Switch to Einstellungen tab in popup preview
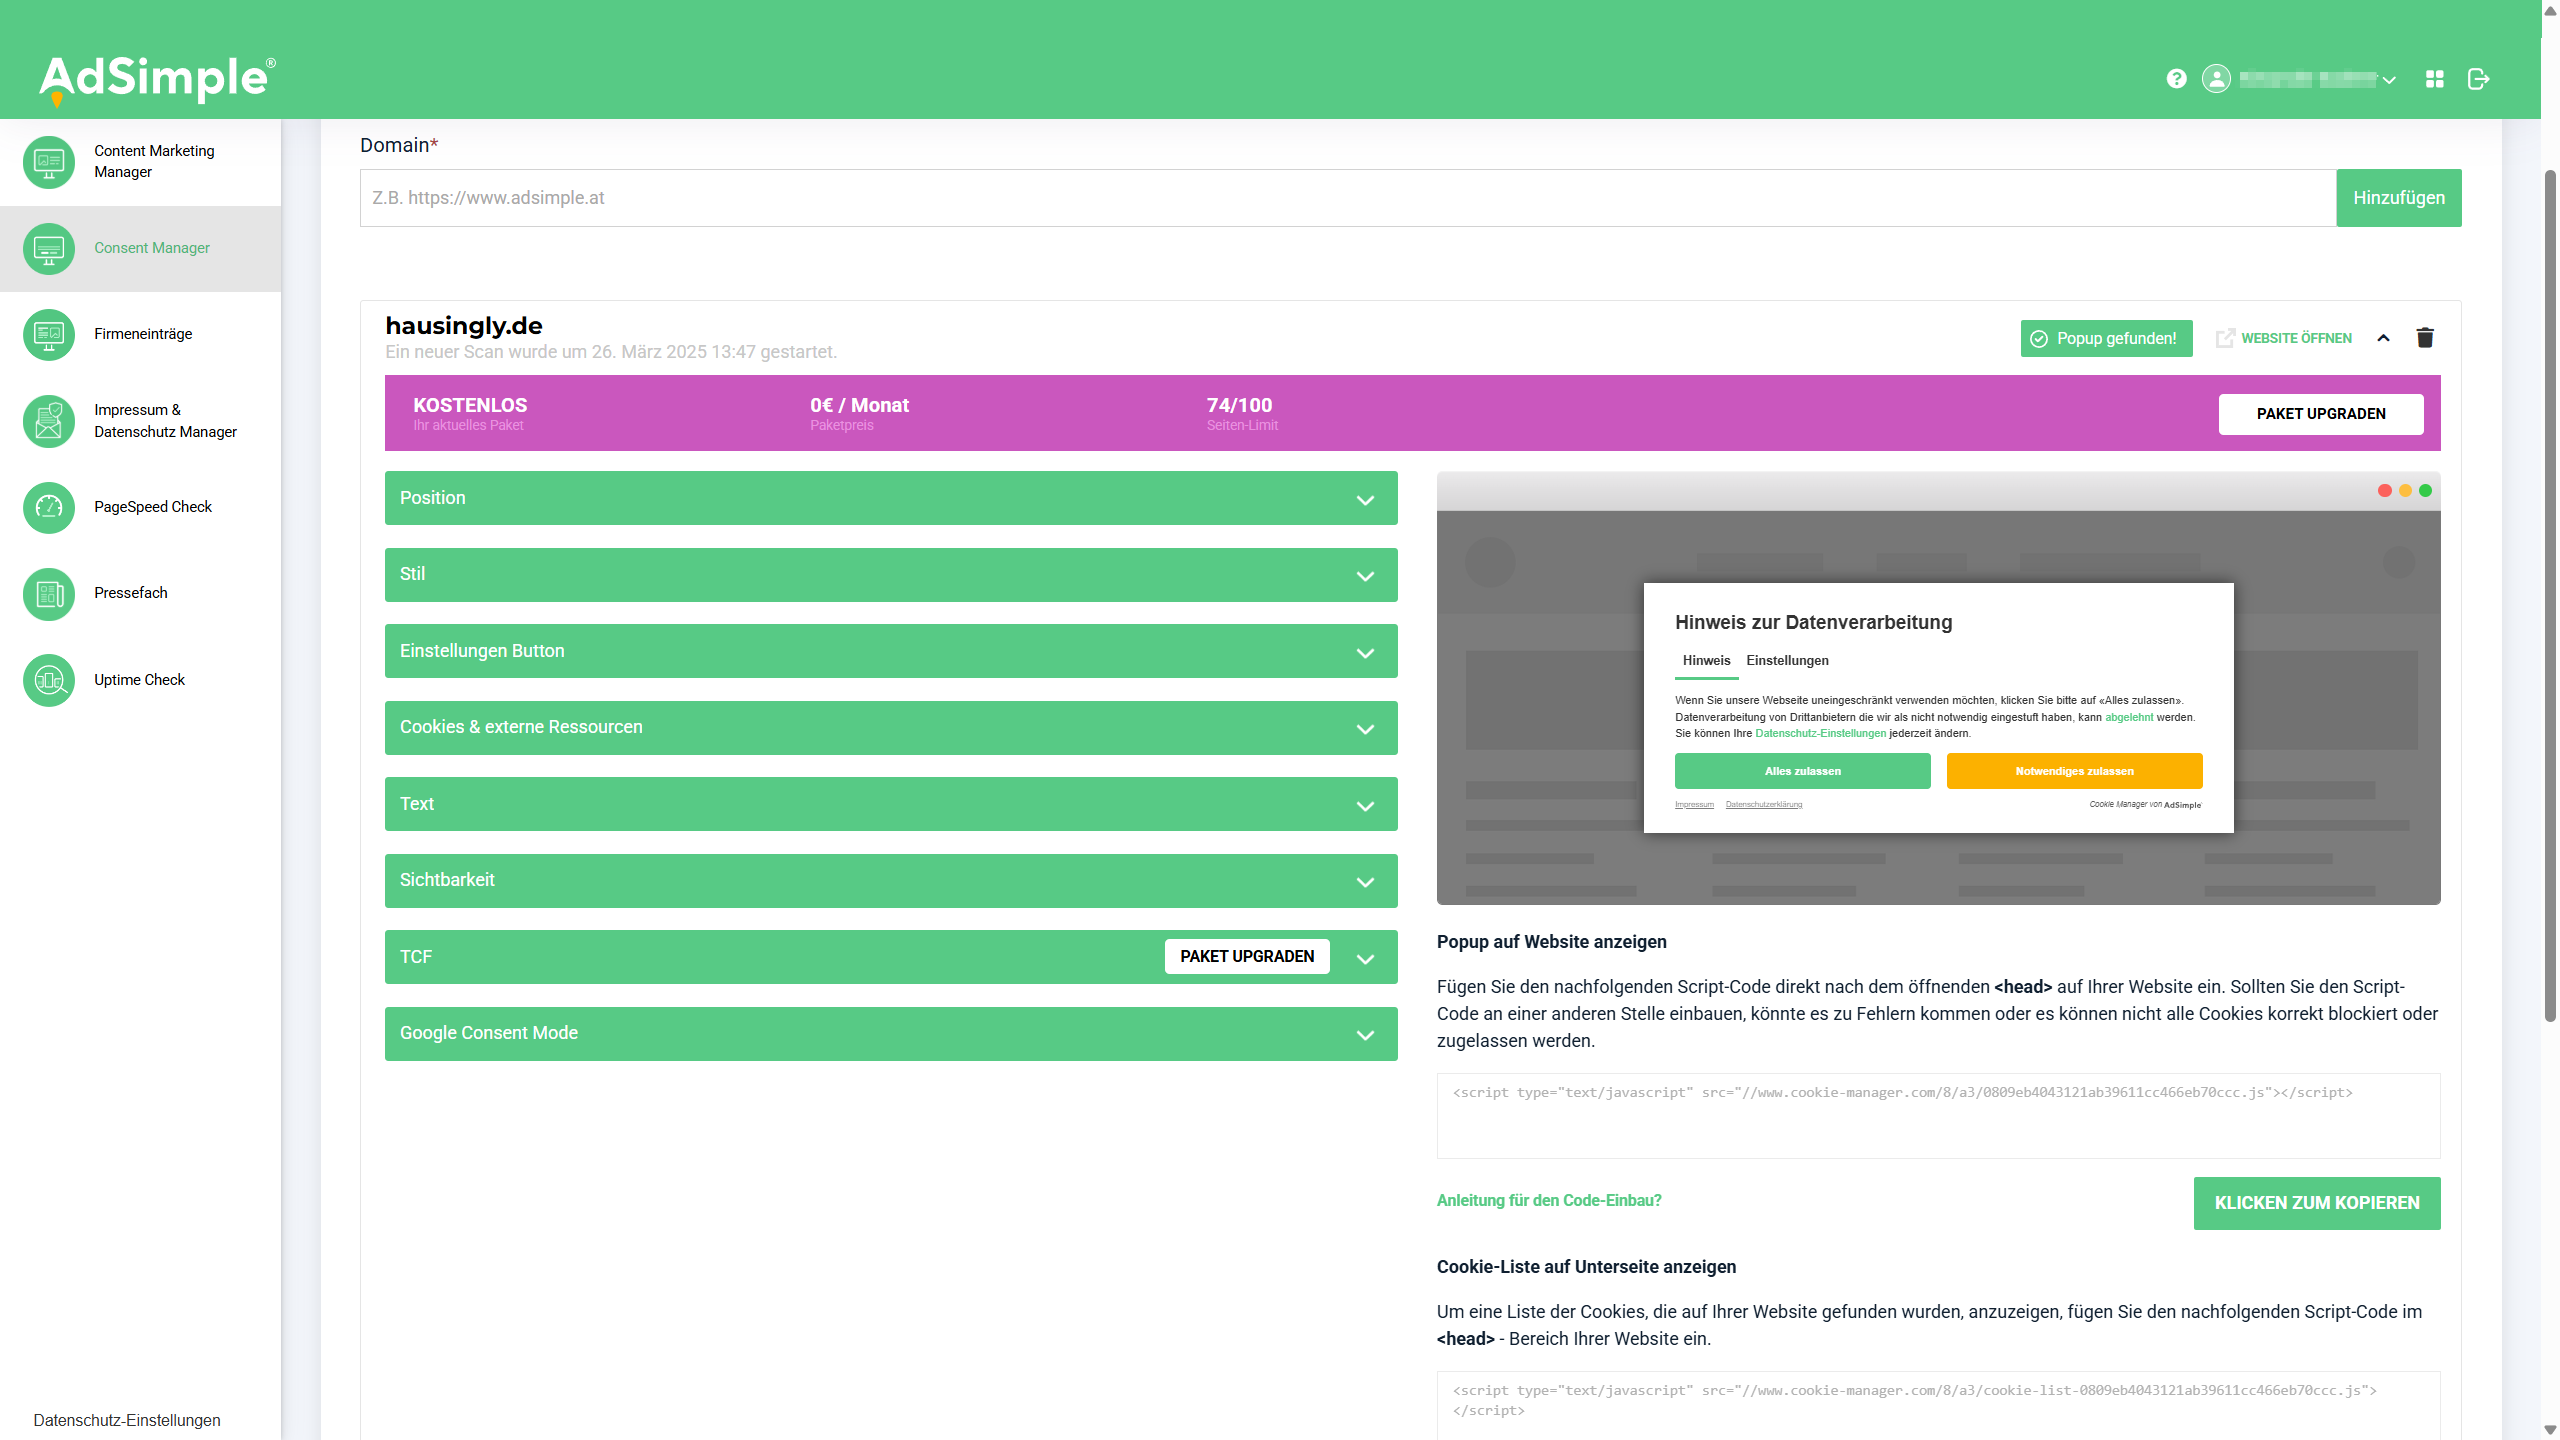The width and height of the screenshot is (2560, 1440). click(1787, 660)
